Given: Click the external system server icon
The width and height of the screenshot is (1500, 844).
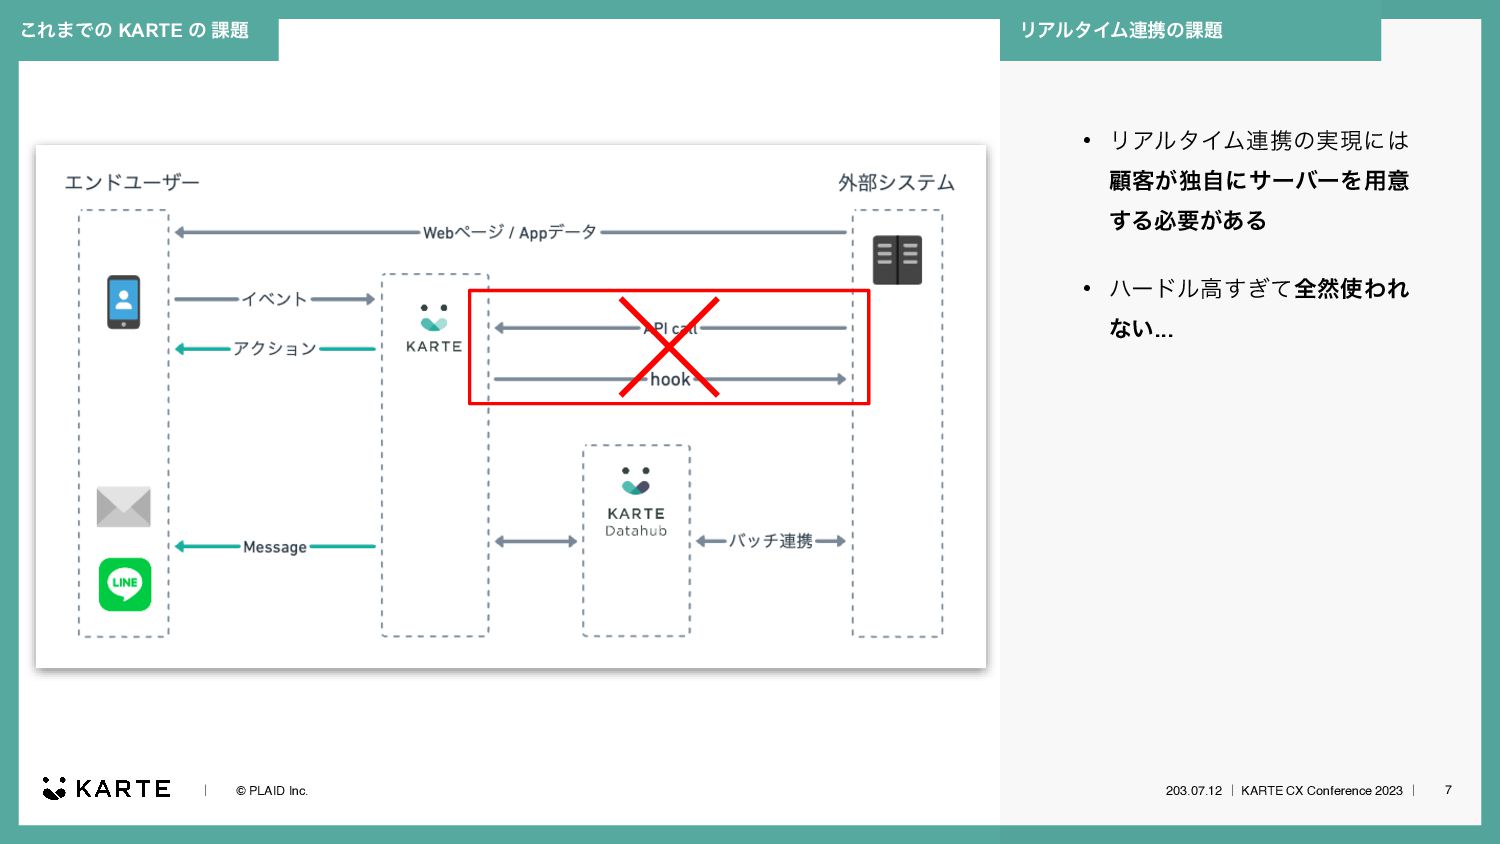Looking at the screenshot, I should (897, 260).
